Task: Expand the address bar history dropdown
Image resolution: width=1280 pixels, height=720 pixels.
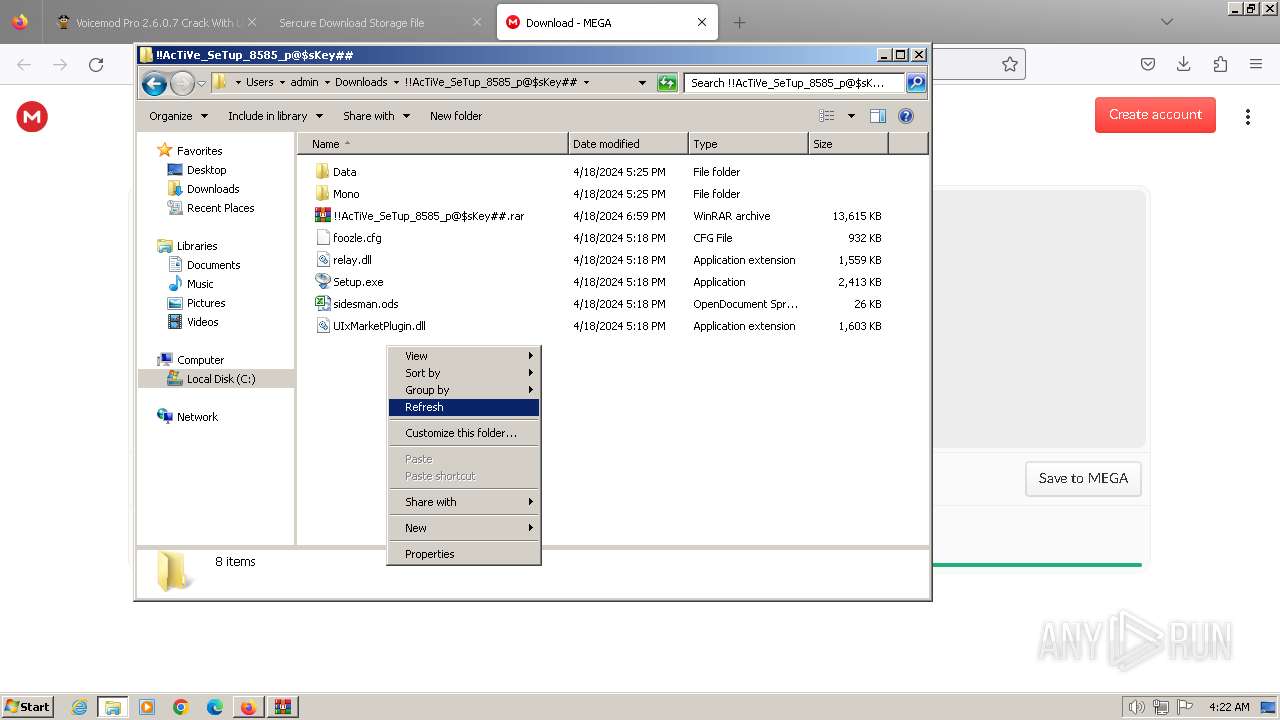Action: pos(642,83)
